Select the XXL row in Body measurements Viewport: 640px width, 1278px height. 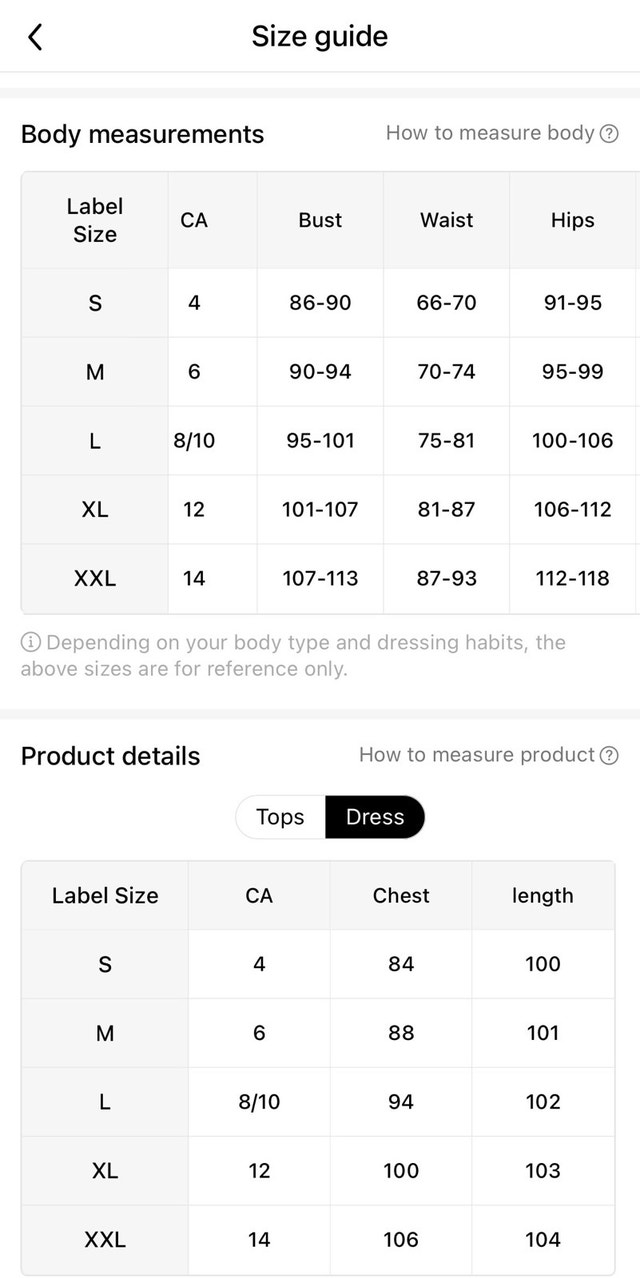(331, 579)
